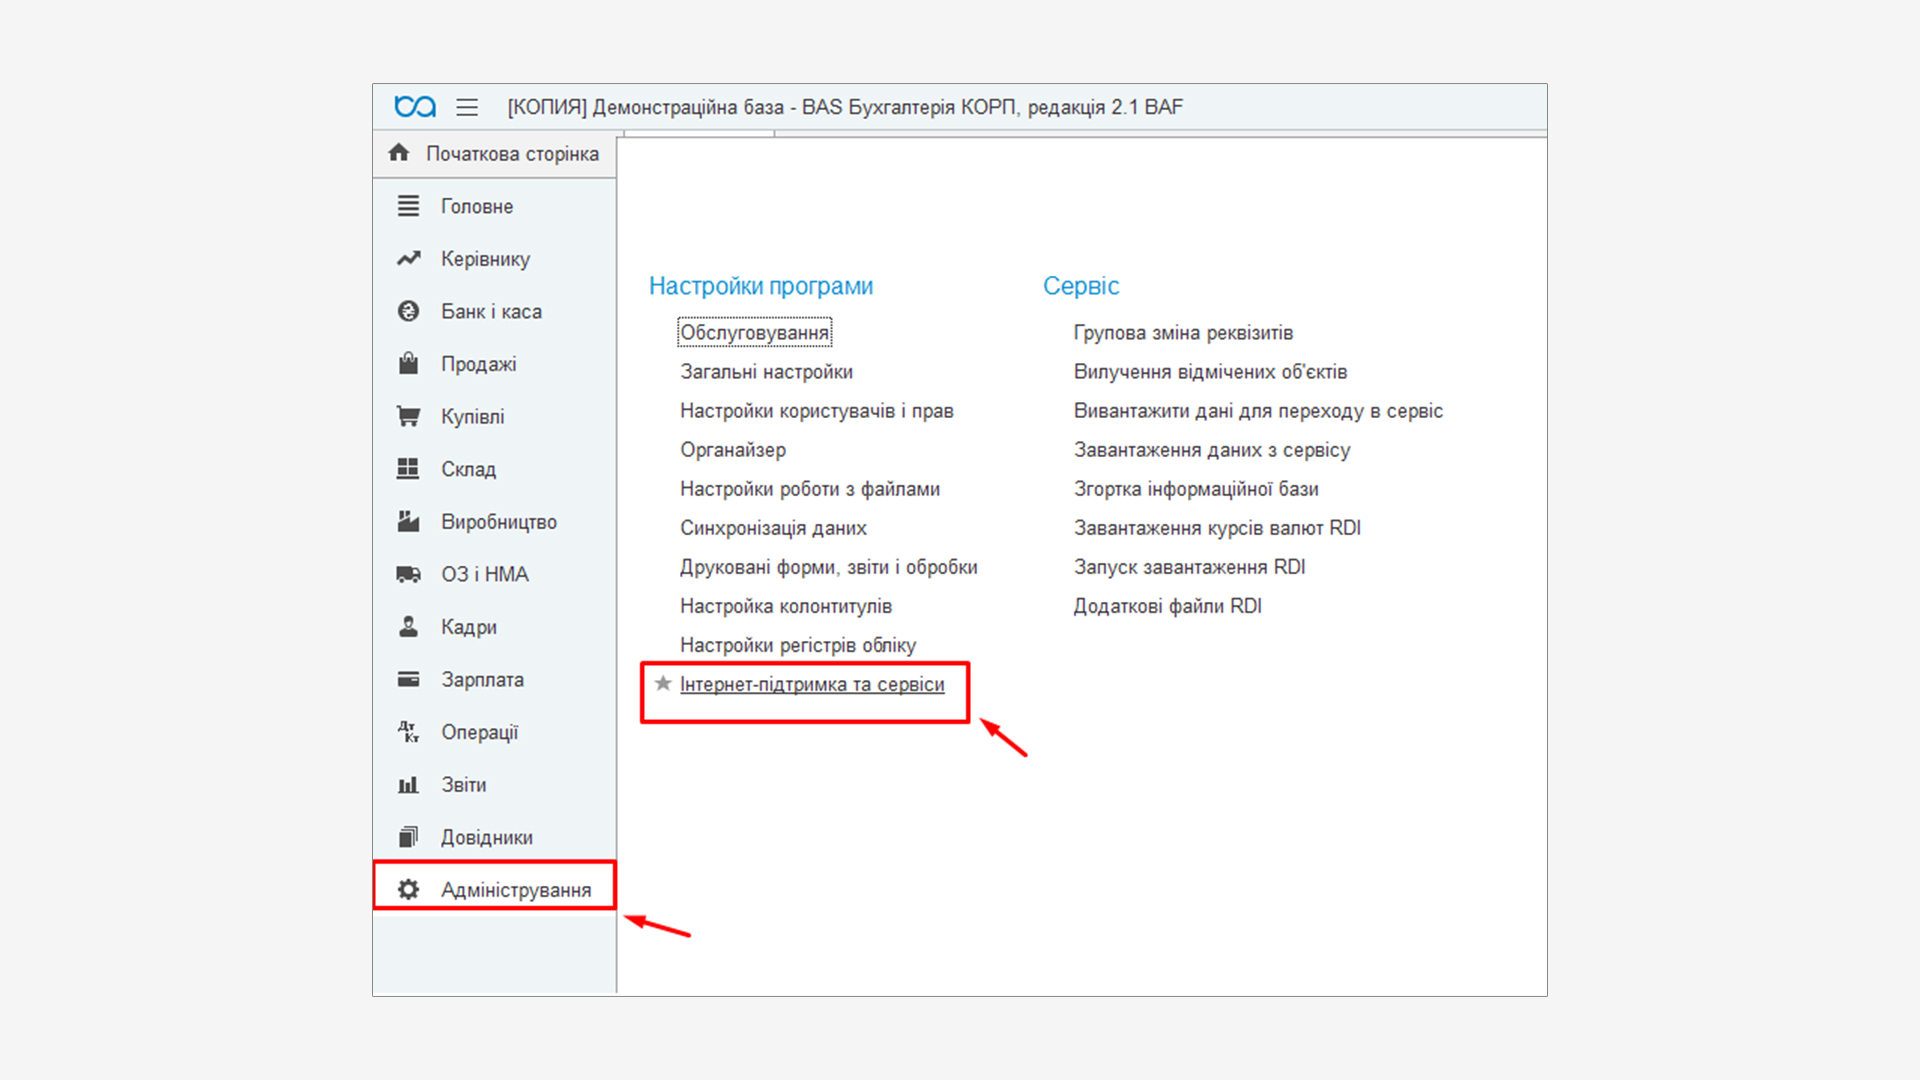Open Вивантажити дані для переходу в сервіс
The image size is (1920, 1080).
click(x=1258, y=411)
